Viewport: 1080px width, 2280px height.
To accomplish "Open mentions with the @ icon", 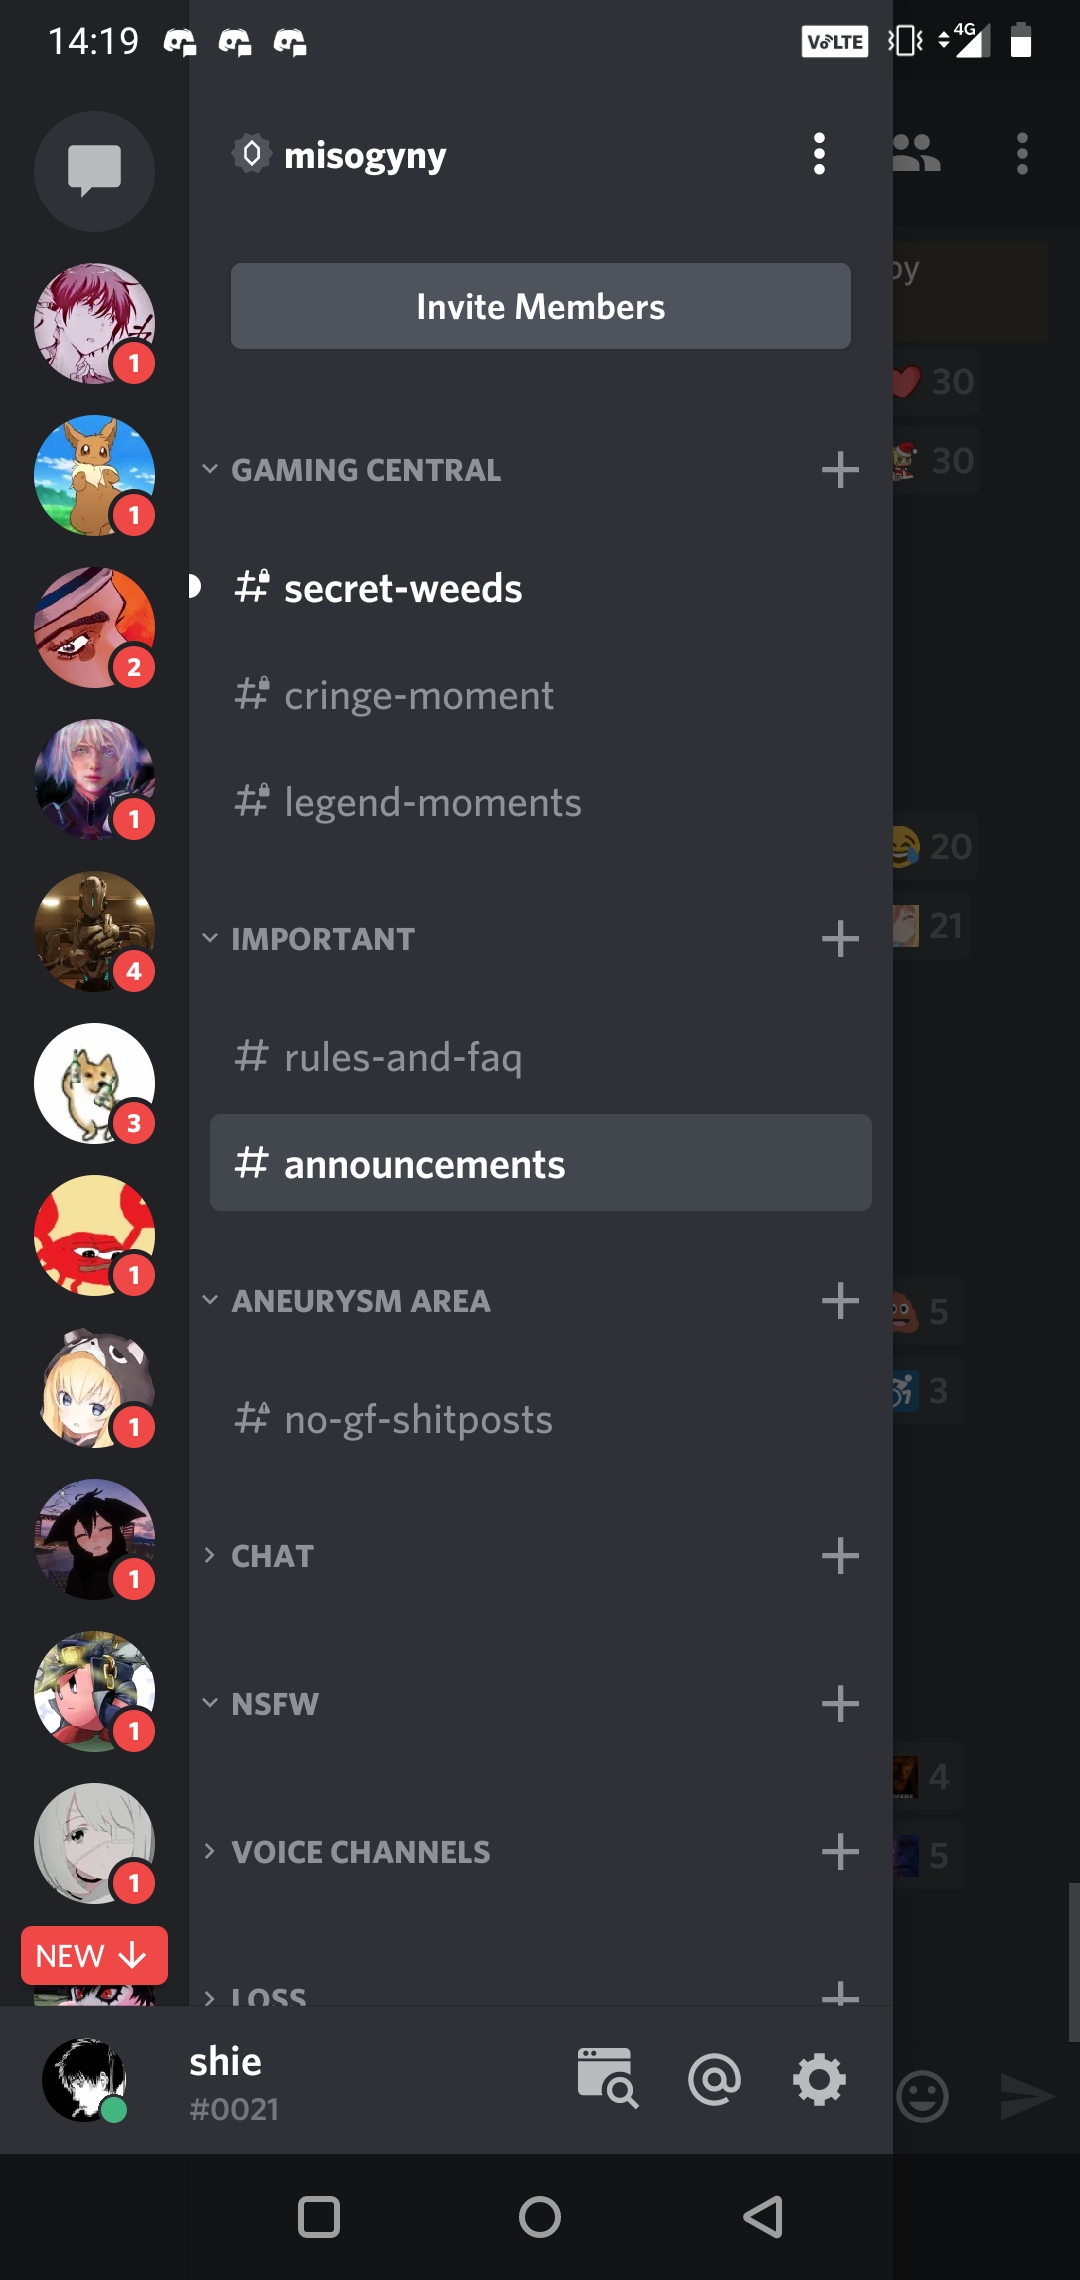I will 714,2080.
